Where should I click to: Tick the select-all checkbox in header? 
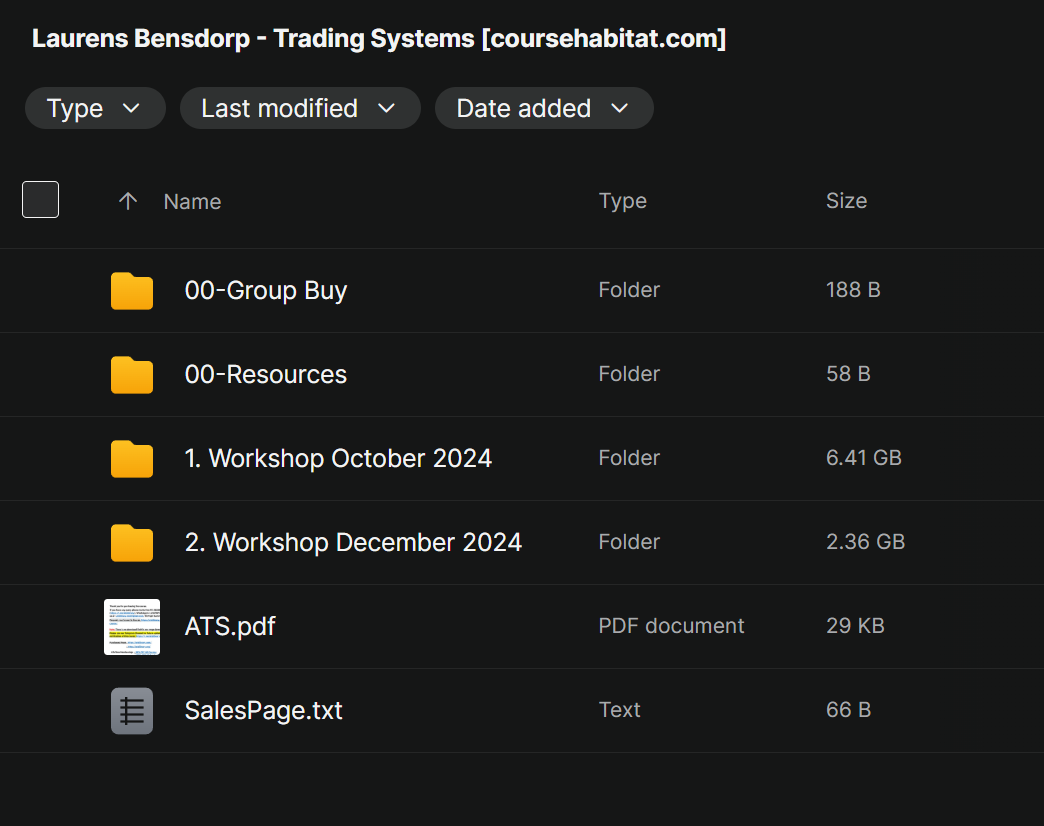pyautogui.click(x=41, y=200)
